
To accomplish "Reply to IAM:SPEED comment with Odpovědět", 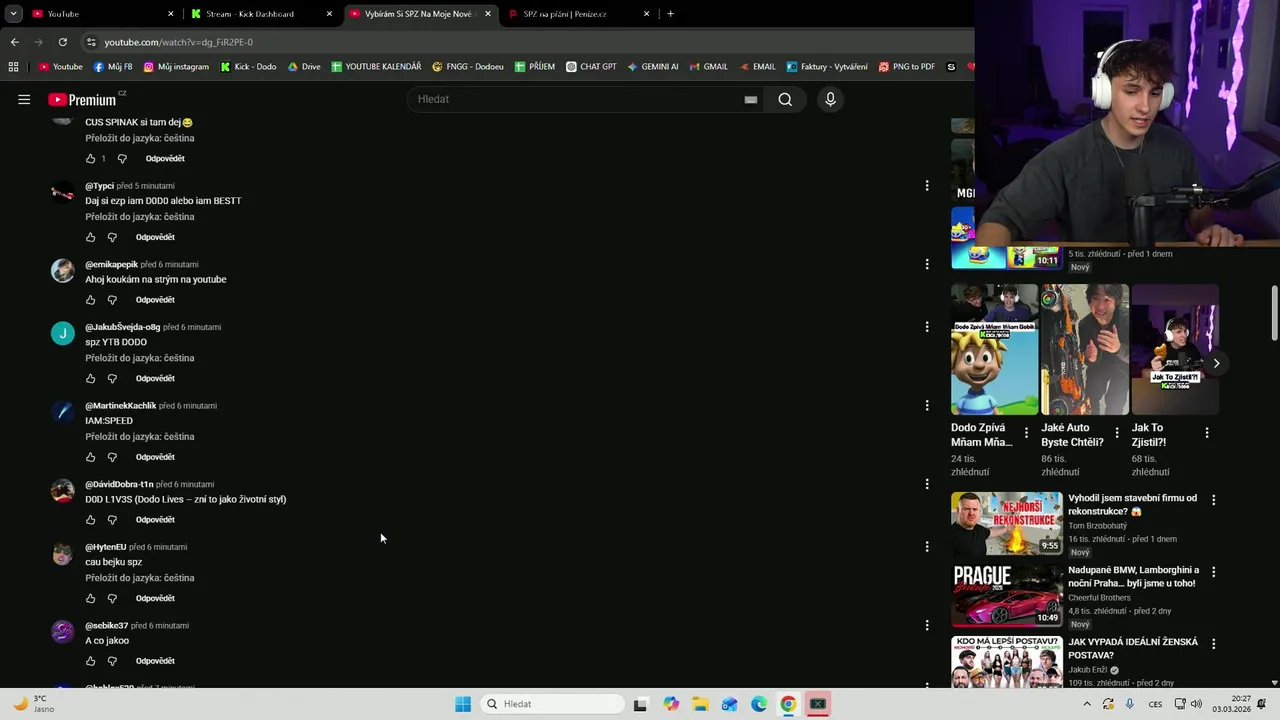I will (155, 457).
